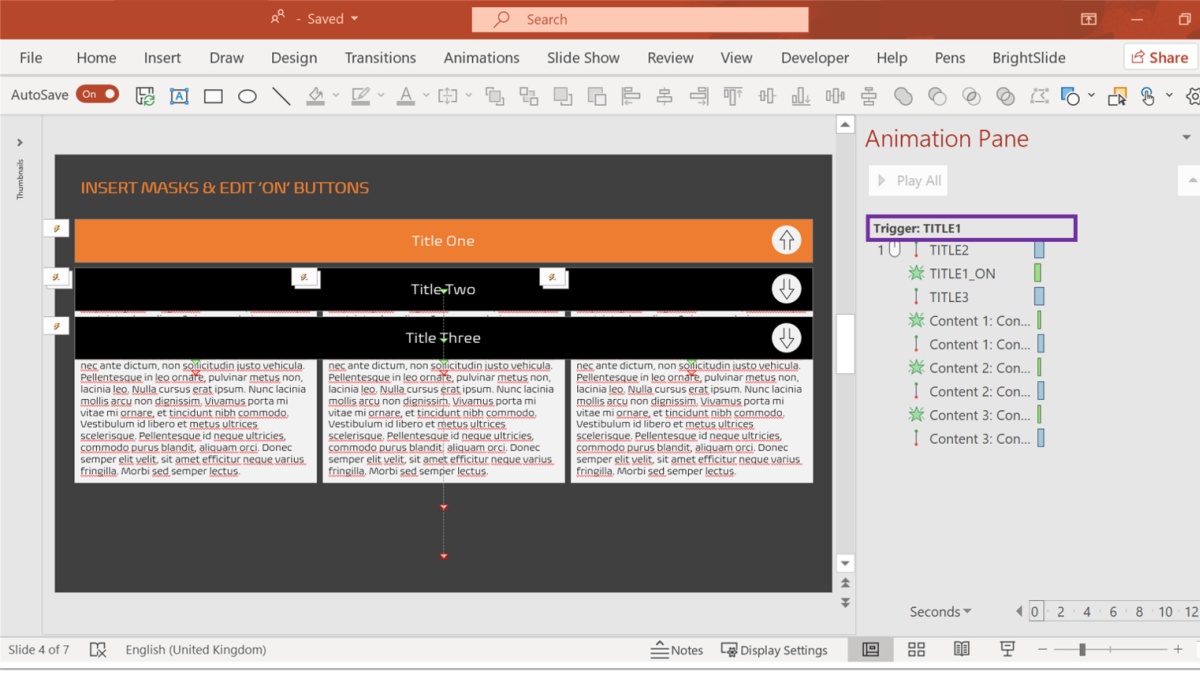This screenshot has height=675, width=1200.
Task: Click English (United Kingdom) language indicator
Action: 196,650
